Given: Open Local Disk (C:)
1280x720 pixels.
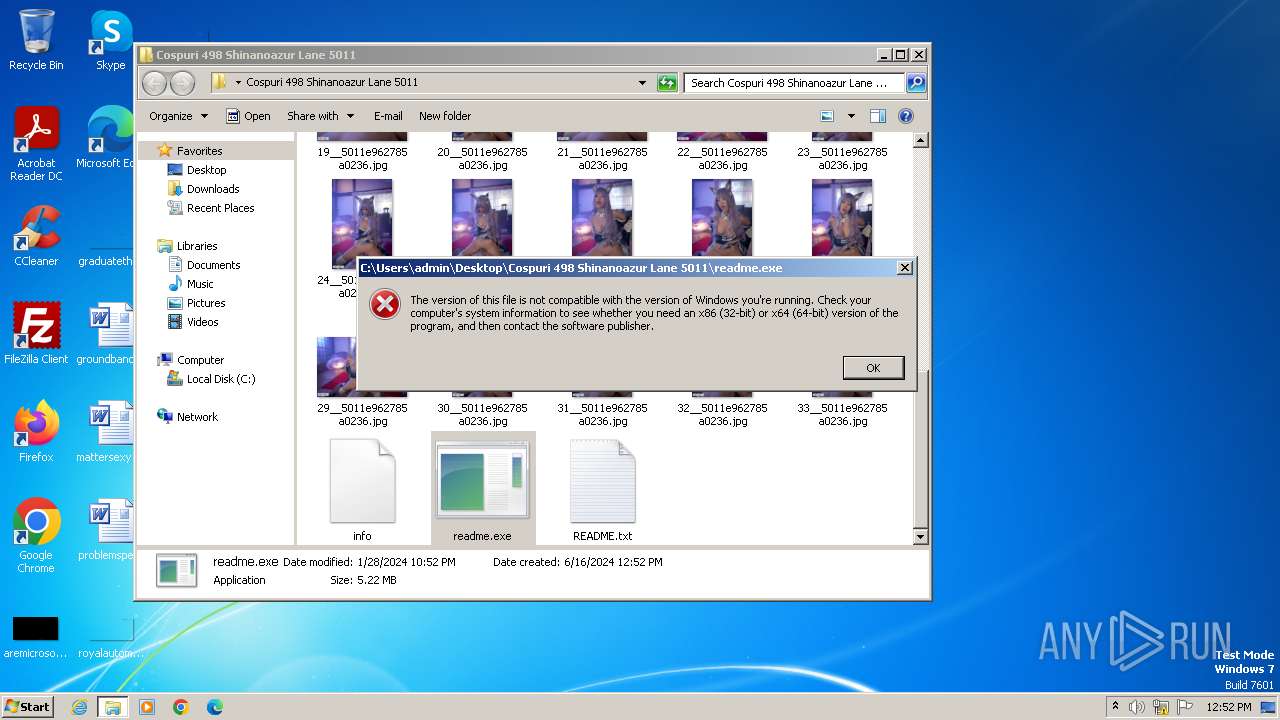Looking at the screenshot, I should [220, 379].
